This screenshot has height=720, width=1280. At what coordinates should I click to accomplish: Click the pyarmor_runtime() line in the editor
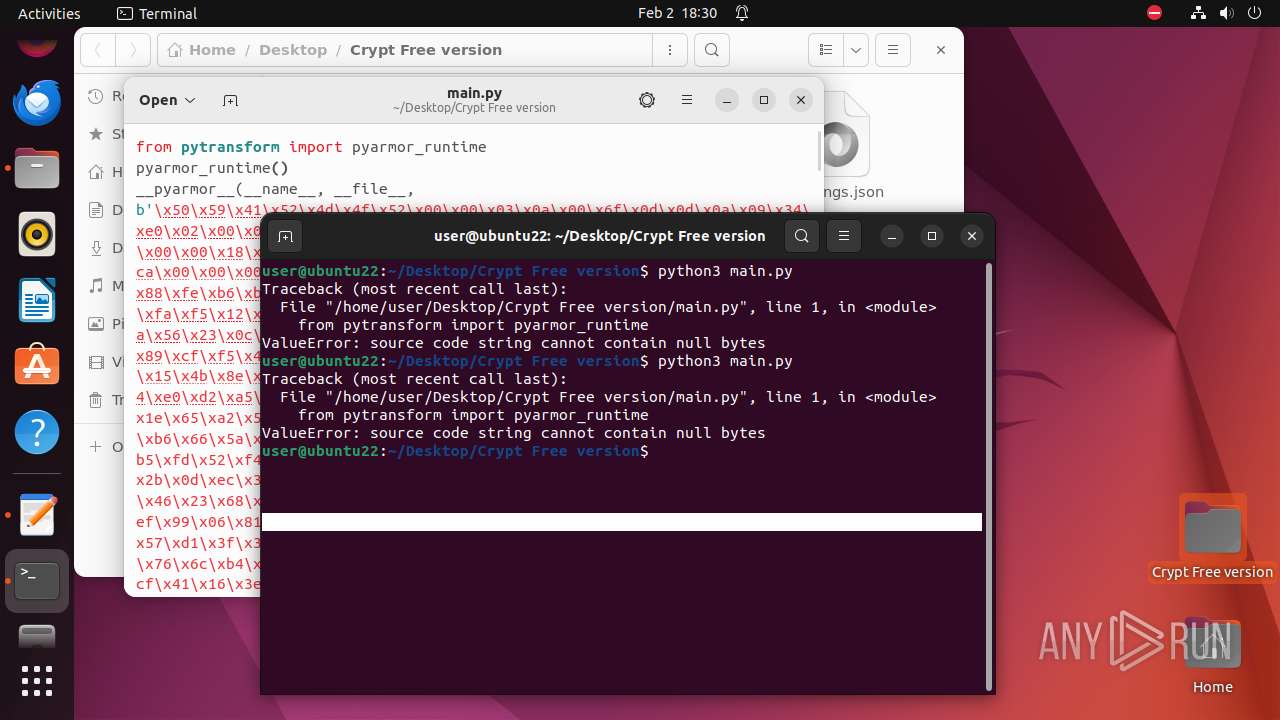click(x=212, y=168)
